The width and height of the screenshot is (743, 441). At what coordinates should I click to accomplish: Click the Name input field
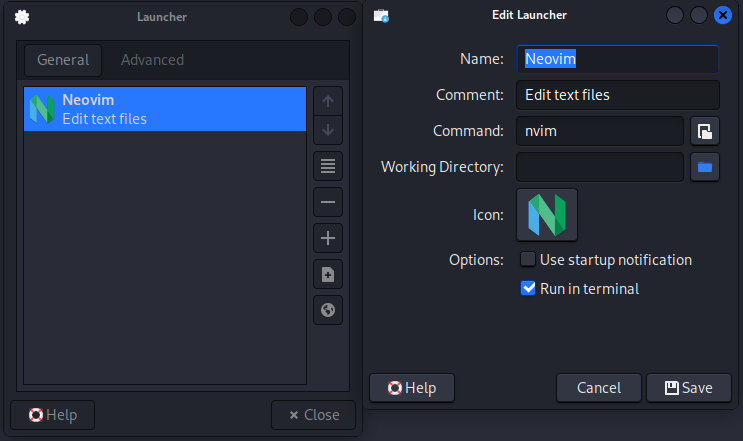coord(618,59)
